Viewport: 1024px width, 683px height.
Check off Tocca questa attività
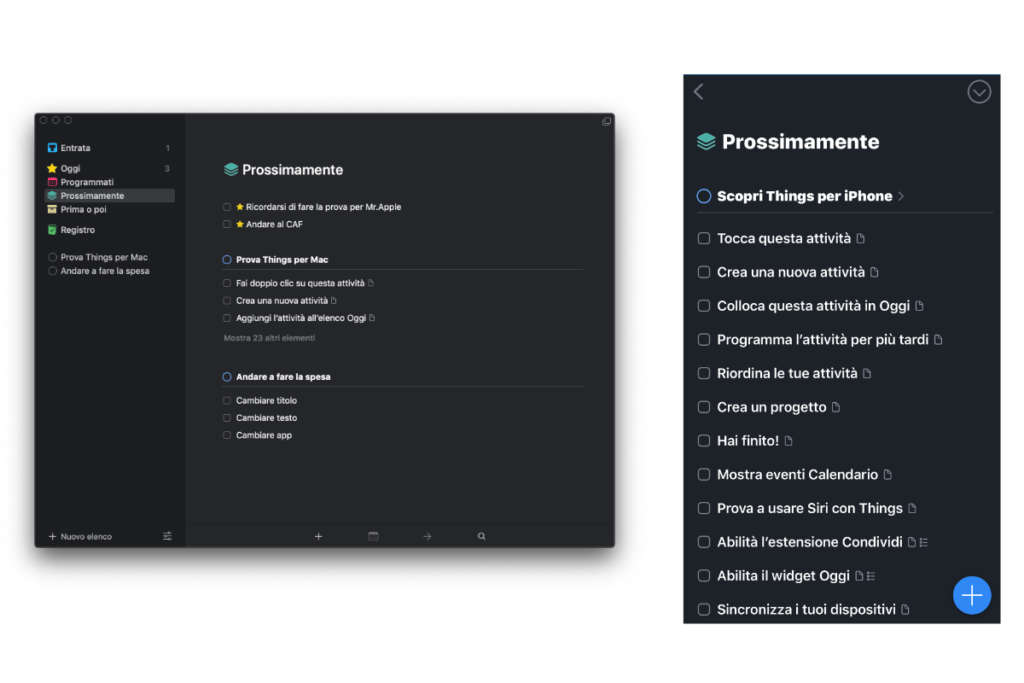click(x=703, y=238)
